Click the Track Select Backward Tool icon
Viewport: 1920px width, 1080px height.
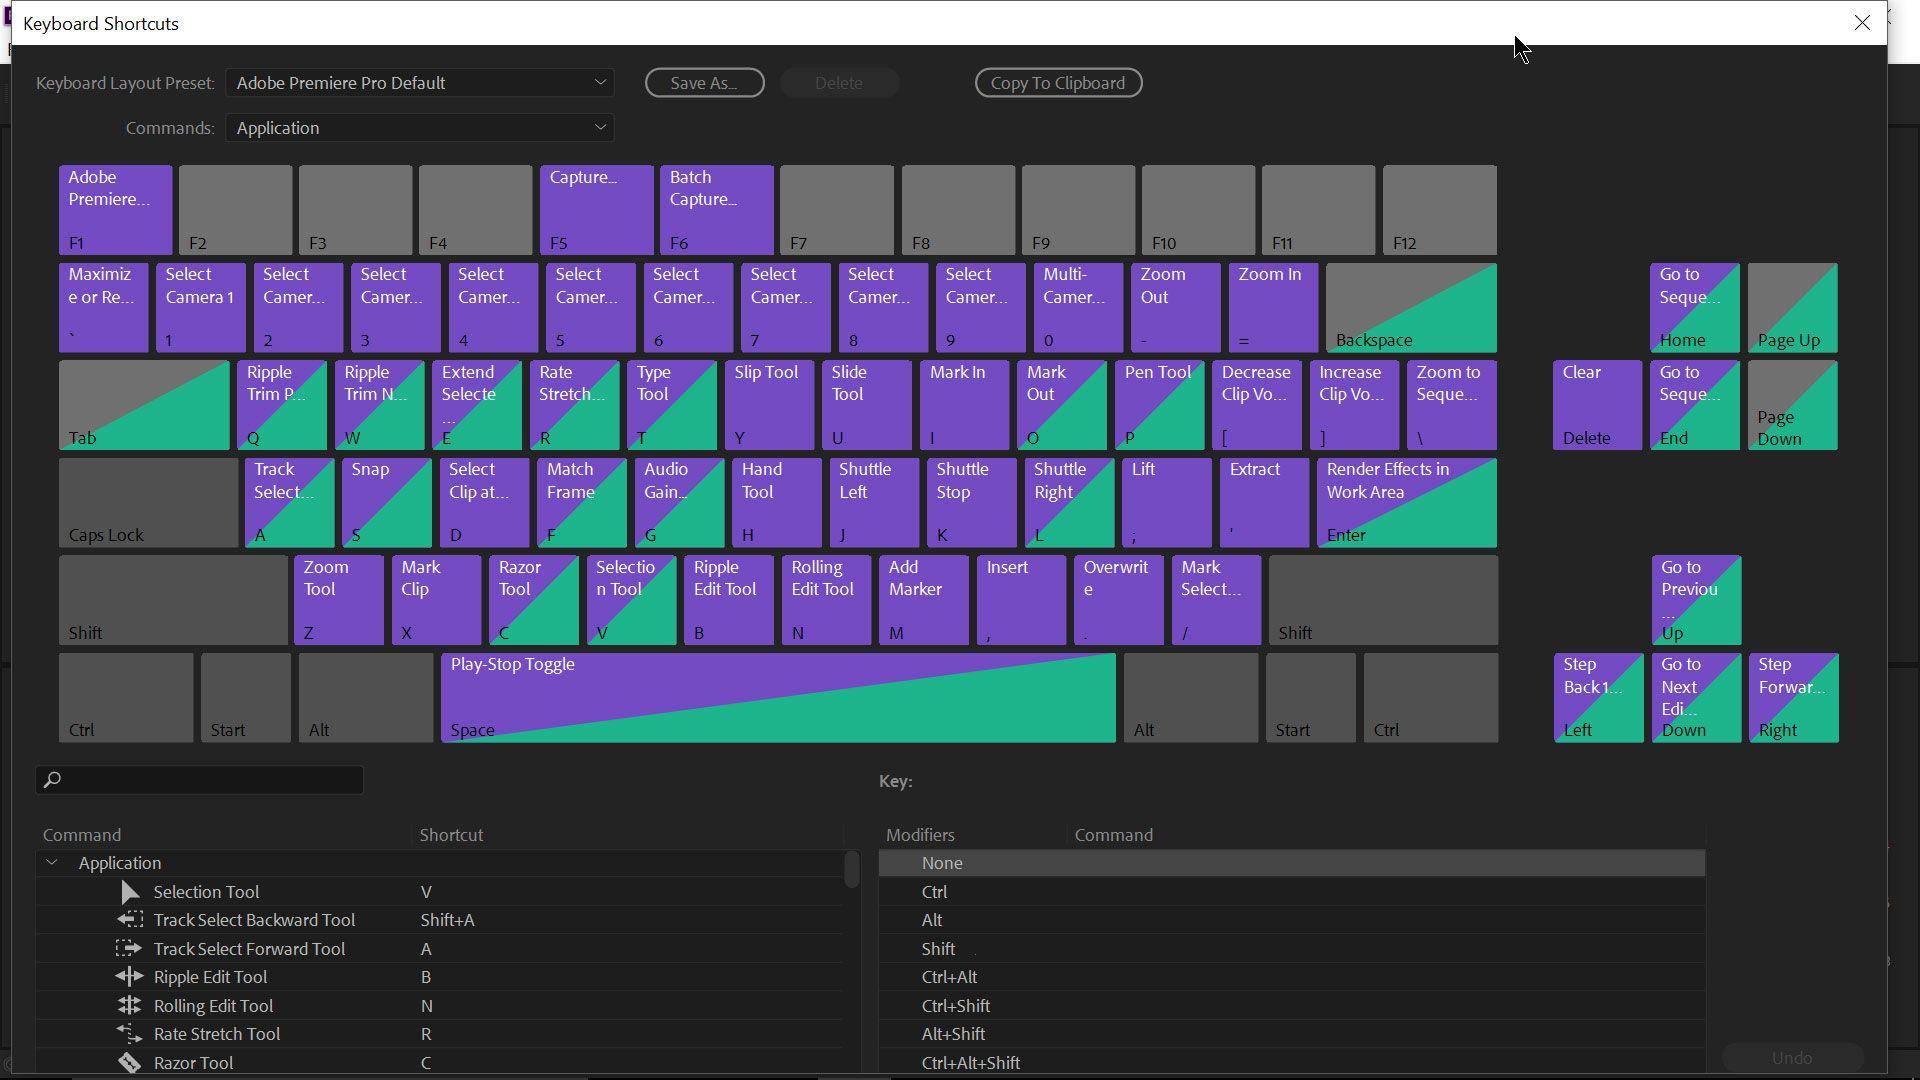click(x=130, y=920)
